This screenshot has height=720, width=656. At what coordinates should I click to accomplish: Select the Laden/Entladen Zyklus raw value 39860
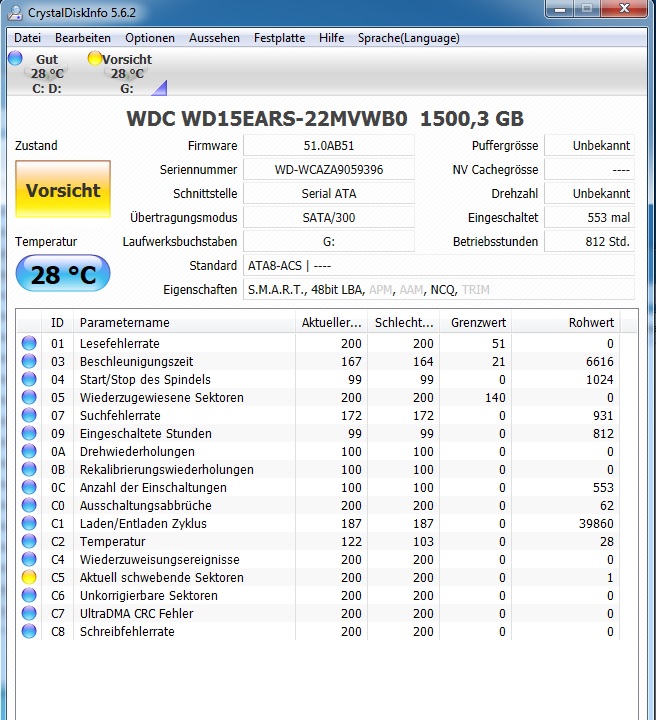(x=596, y=523)
